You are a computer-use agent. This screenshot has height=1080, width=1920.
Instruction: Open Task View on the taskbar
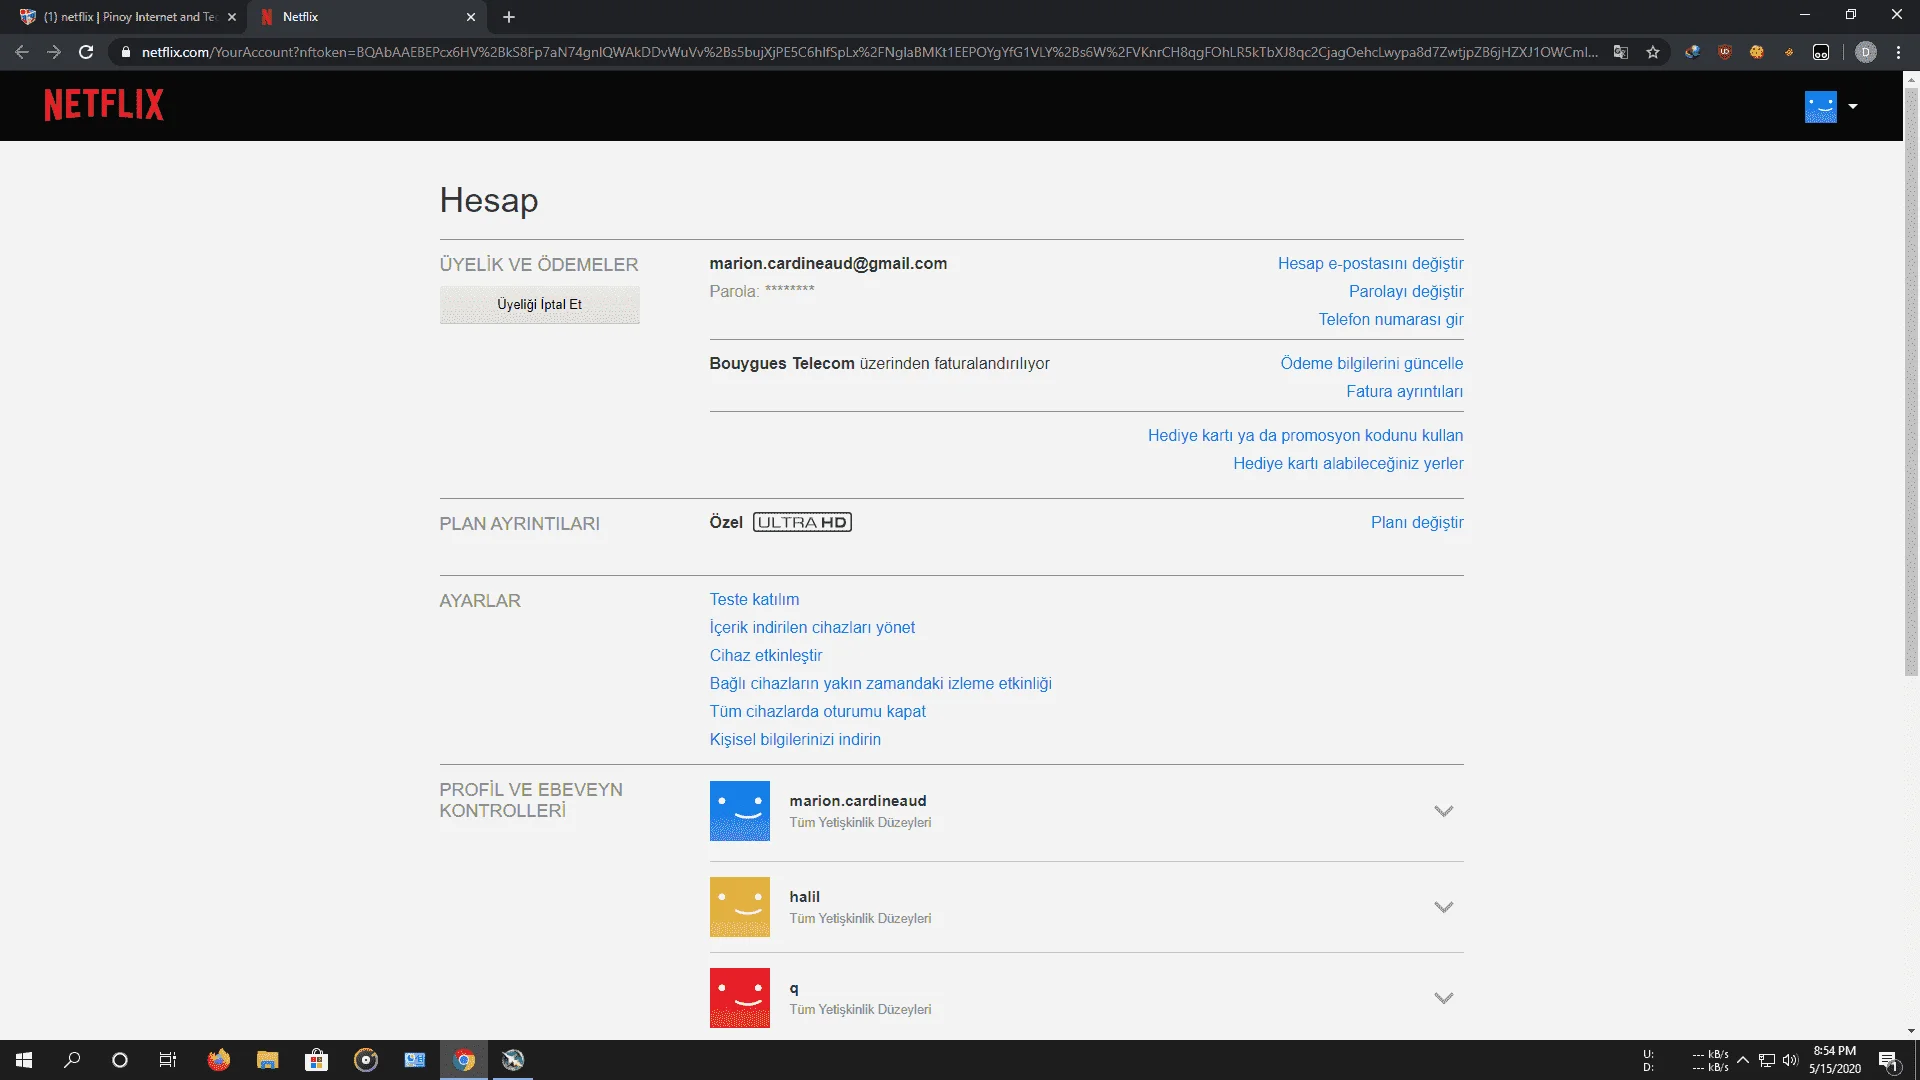(168, 1060)
